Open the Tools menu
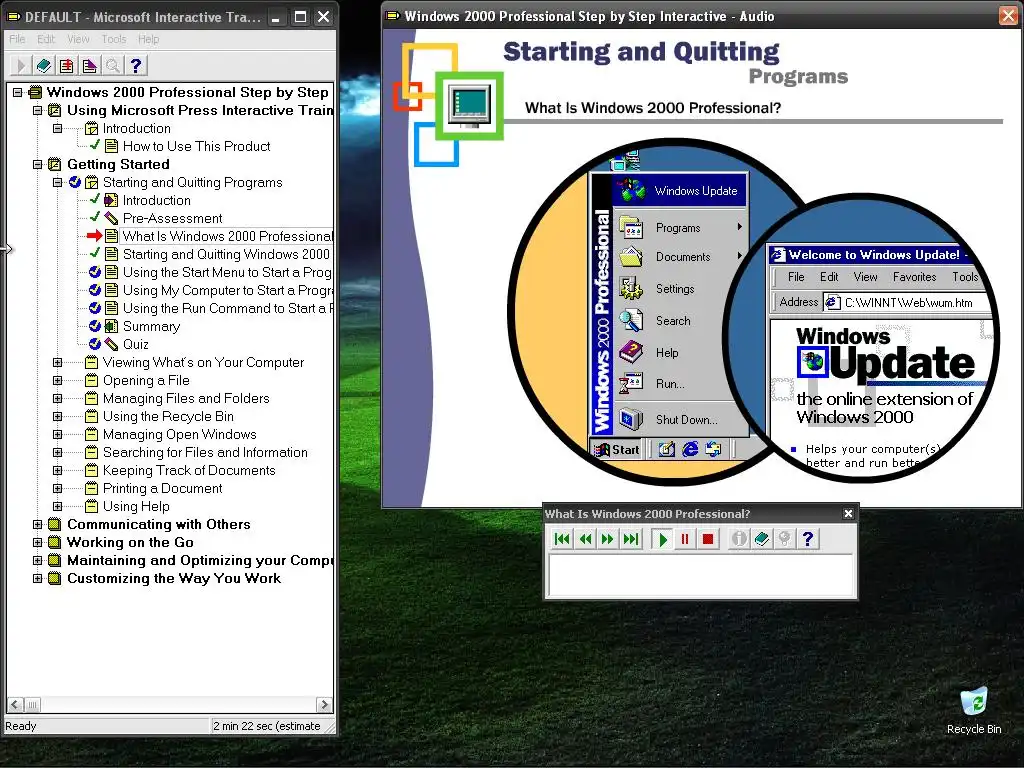Viewport: 1024px width, 768px height. click(x=114, y=39)
